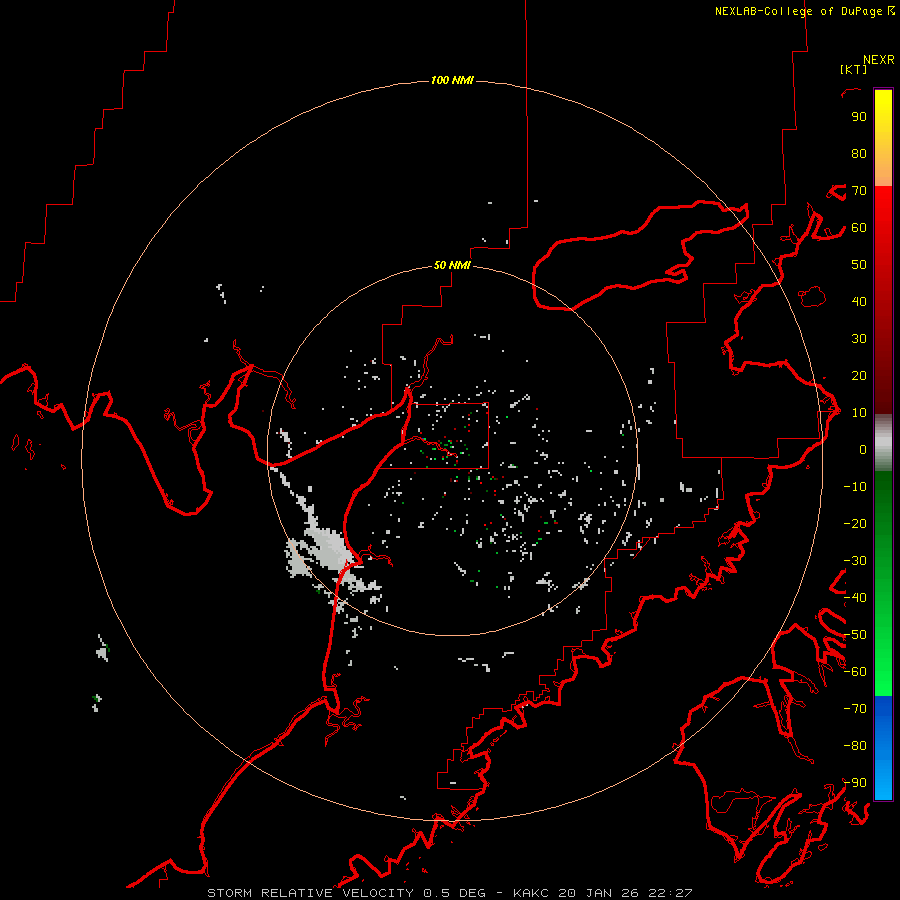This screenshot has width=900, height=900.
Task: Click the -60 knot value on the color scale
Action: 855,672
